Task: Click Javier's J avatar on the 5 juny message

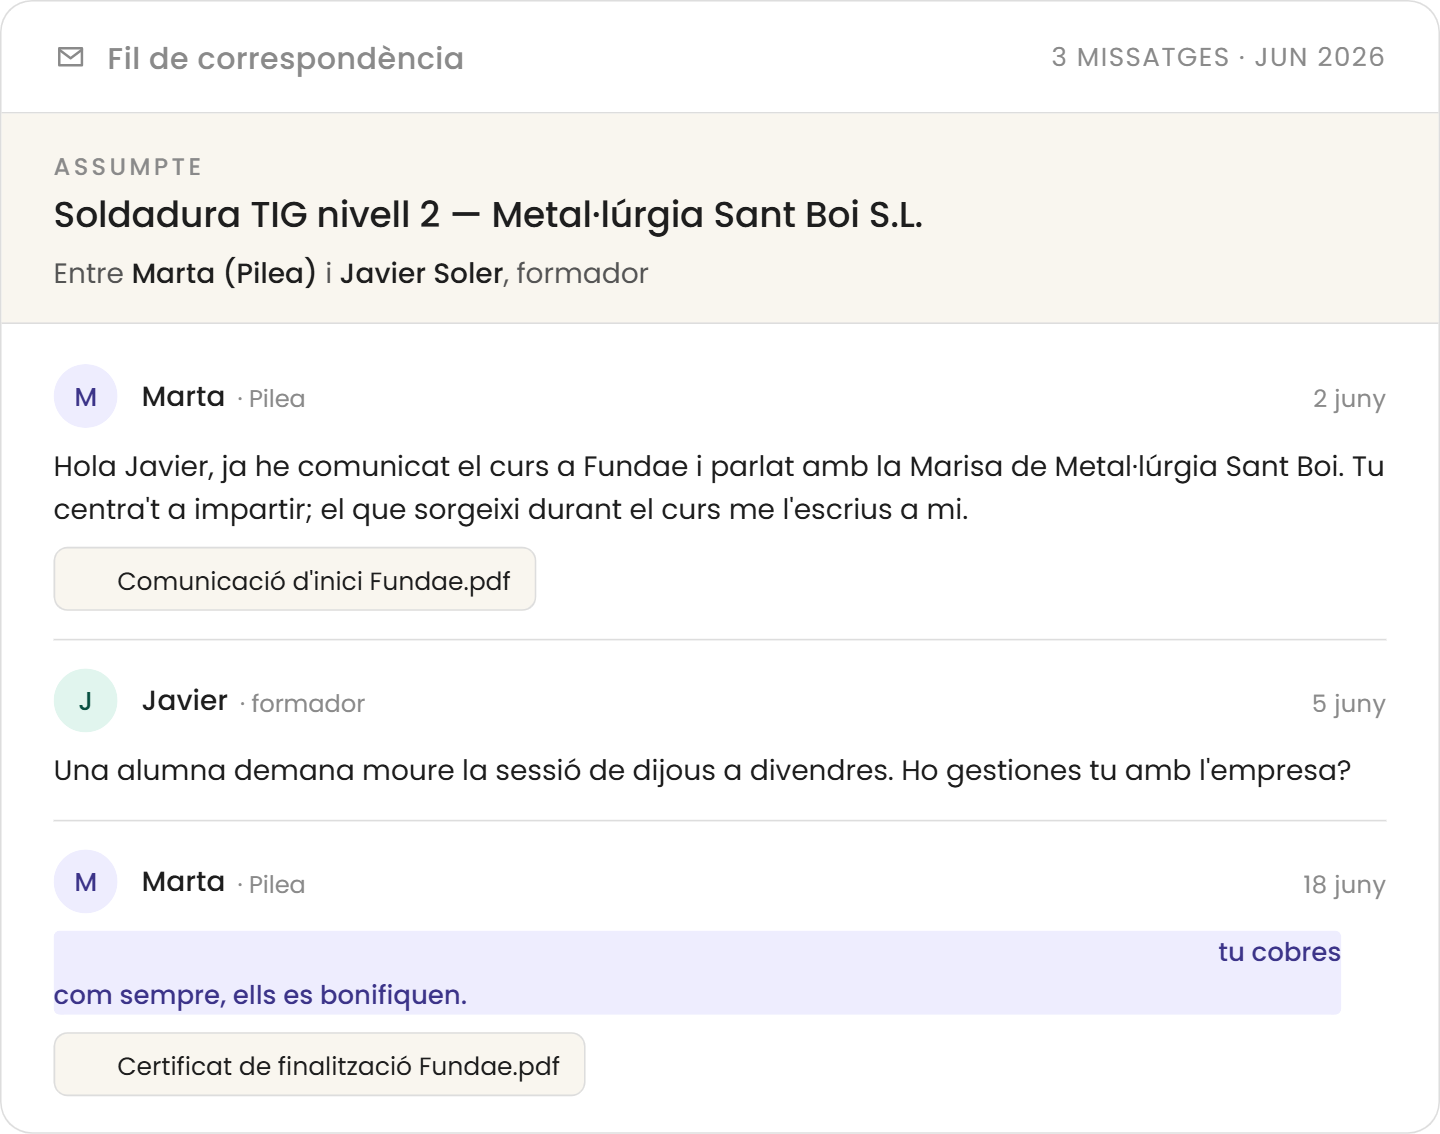Action: click(86, 701)
